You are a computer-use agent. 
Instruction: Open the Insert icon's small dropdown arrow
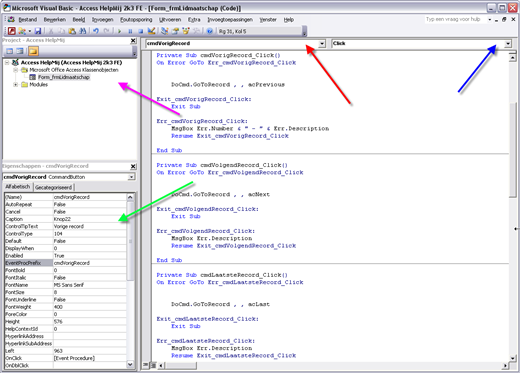[x=30, y=31]
